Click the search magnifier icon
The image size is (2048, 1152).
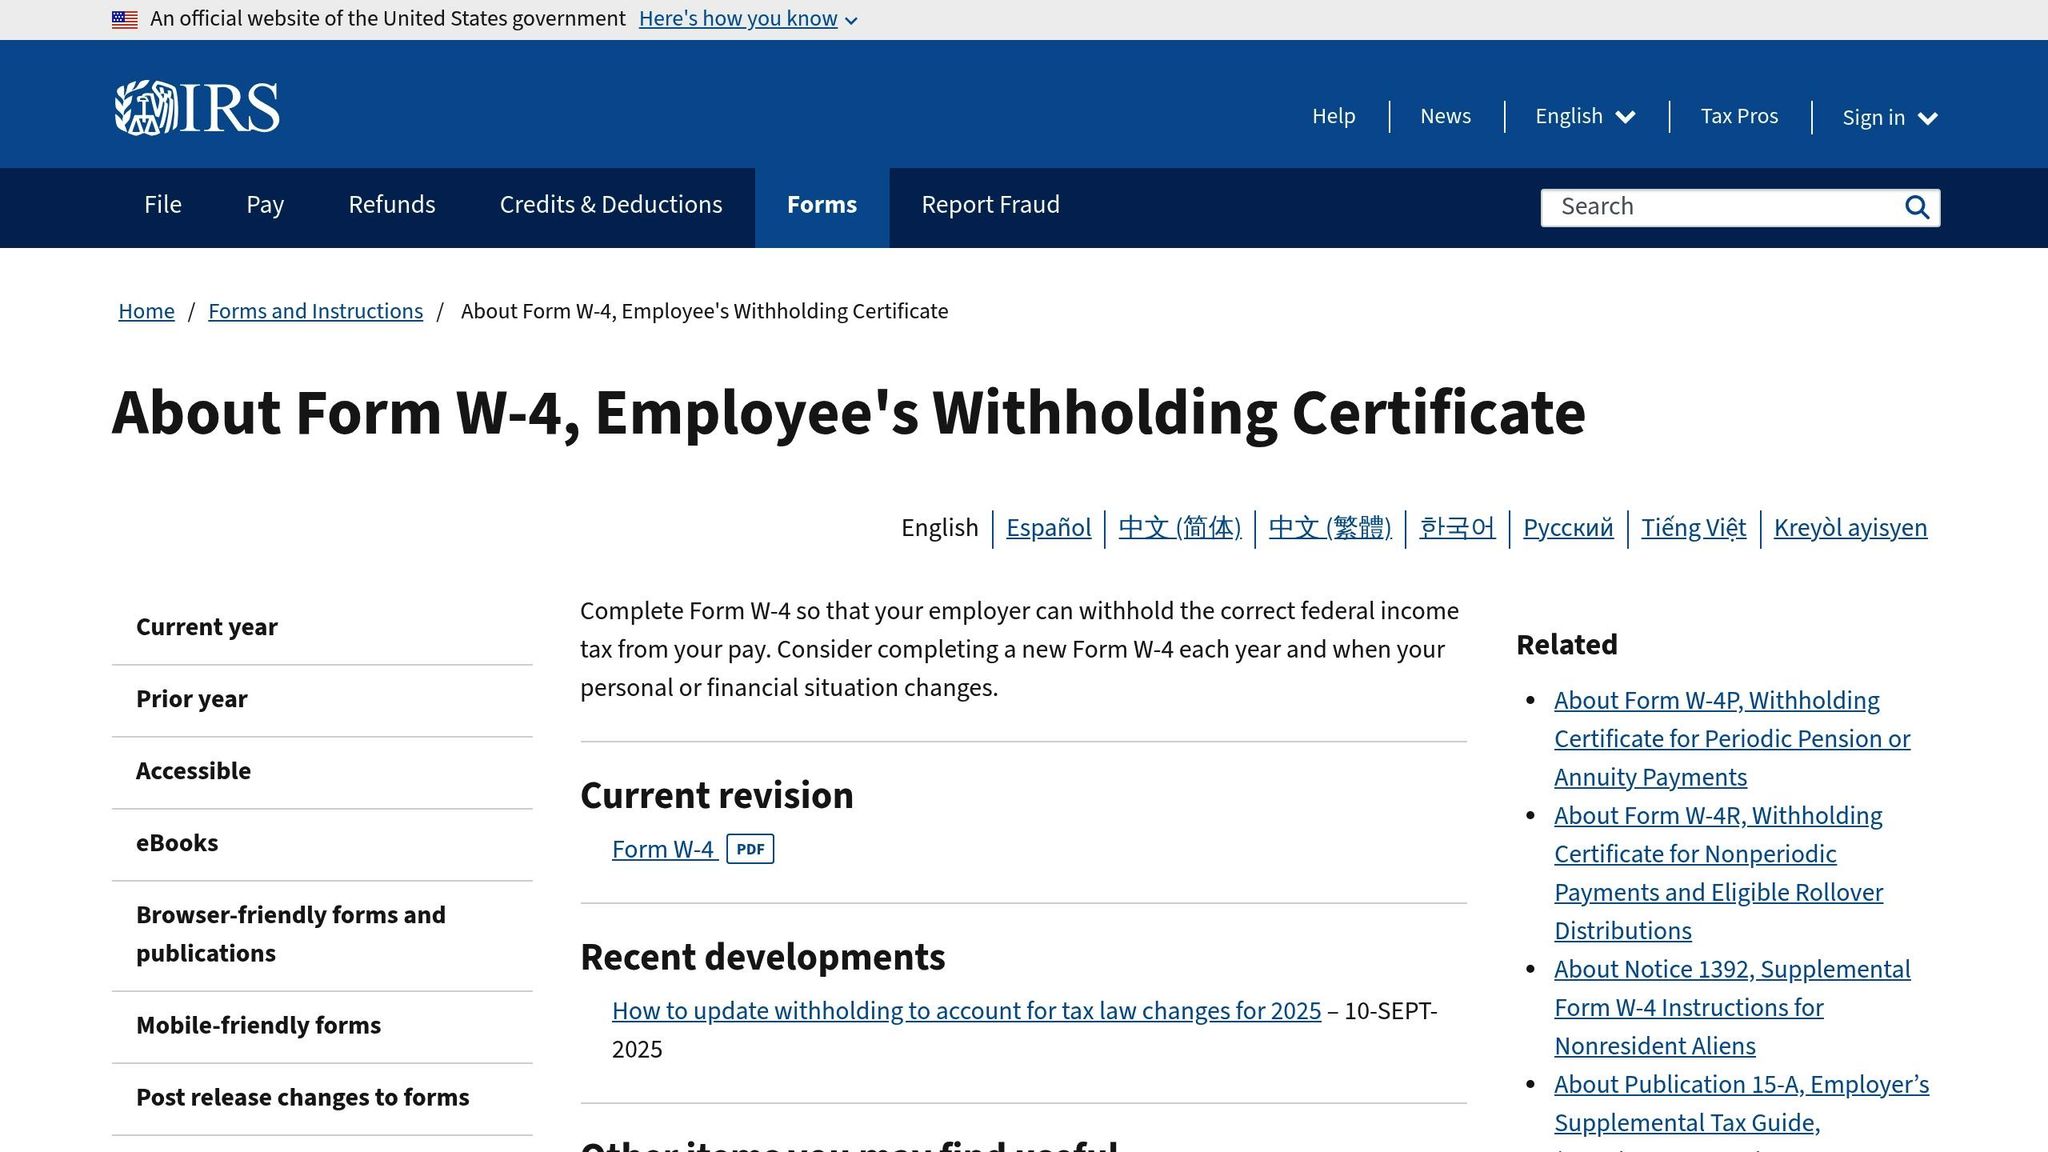coord(1916,207)
